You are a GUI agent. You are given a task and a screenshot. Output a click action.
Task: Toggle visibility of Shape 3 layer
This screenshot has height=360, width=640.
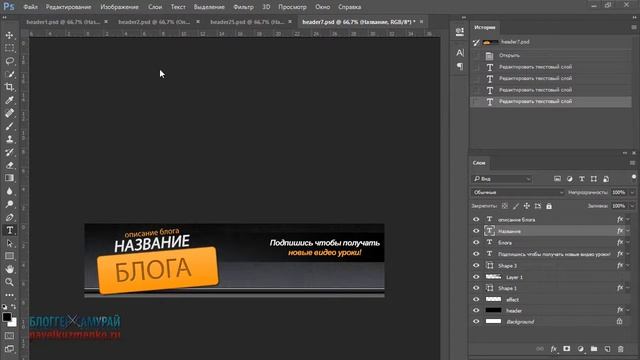tap(476, 266)
